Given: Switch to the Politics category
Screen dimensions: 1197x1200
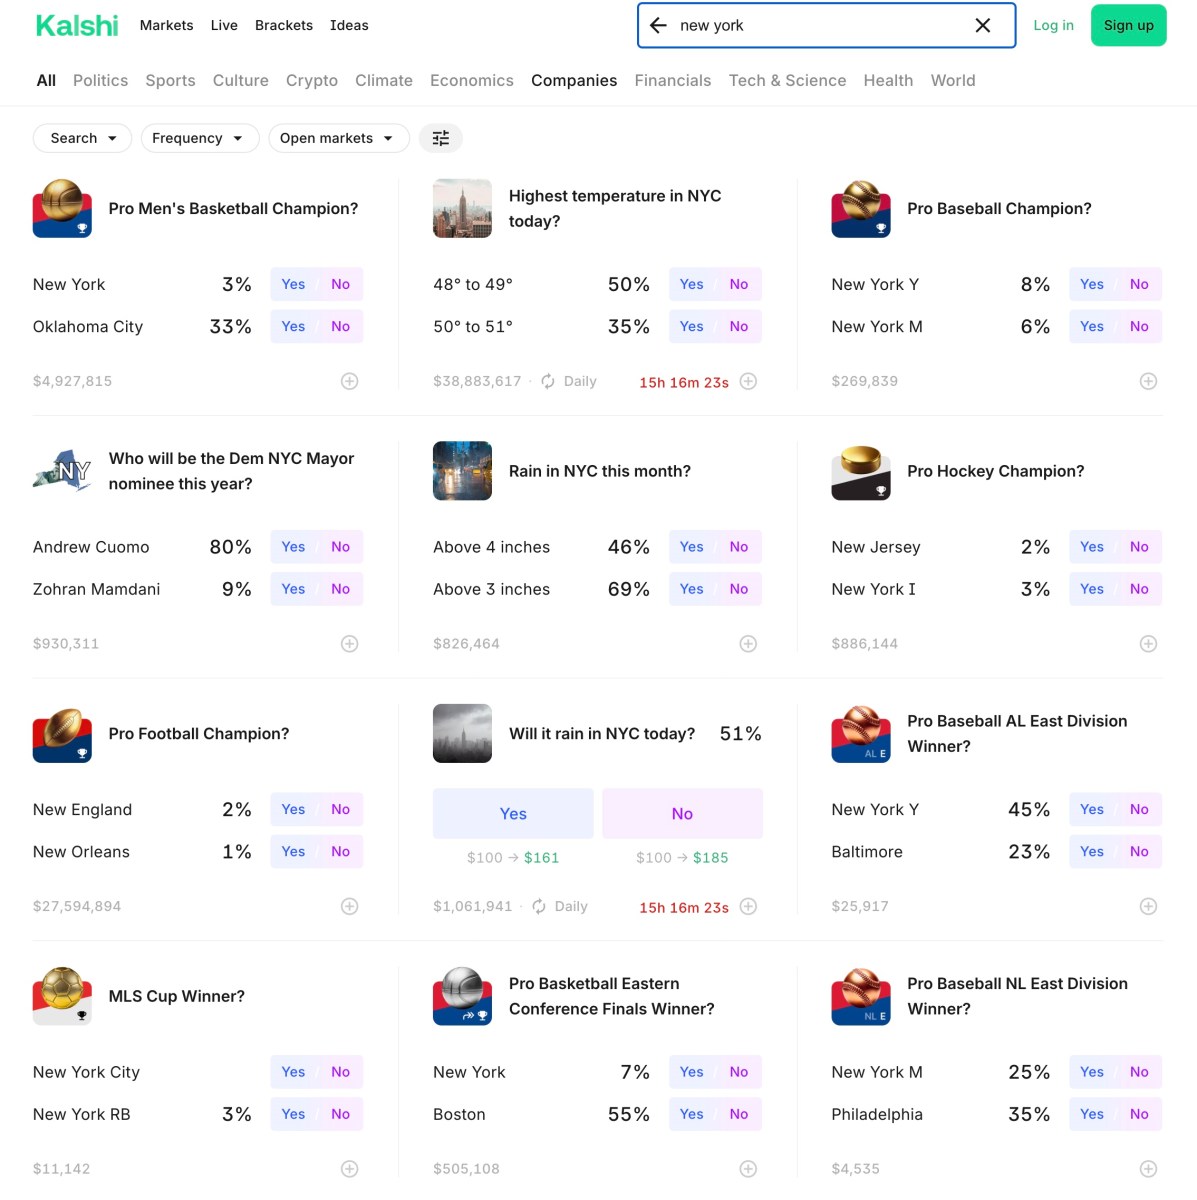Looking at the screenshot, I should coord(100,80).
